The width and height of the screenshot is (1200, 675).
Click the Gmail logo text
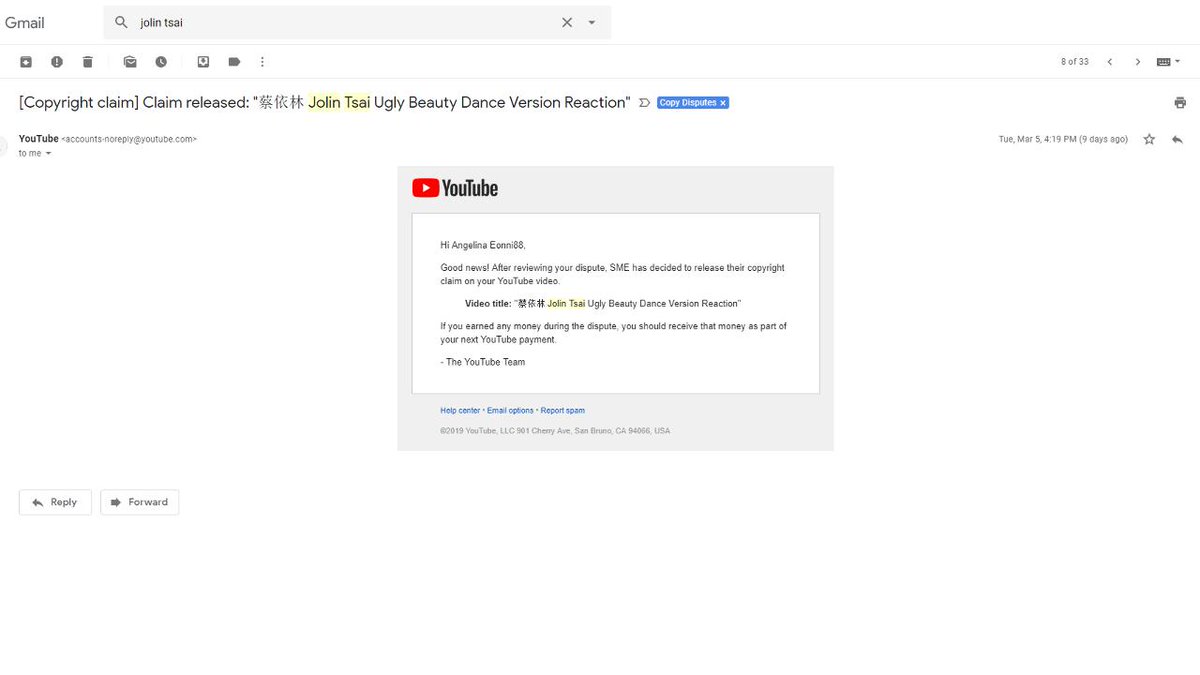tap(25, 22)
